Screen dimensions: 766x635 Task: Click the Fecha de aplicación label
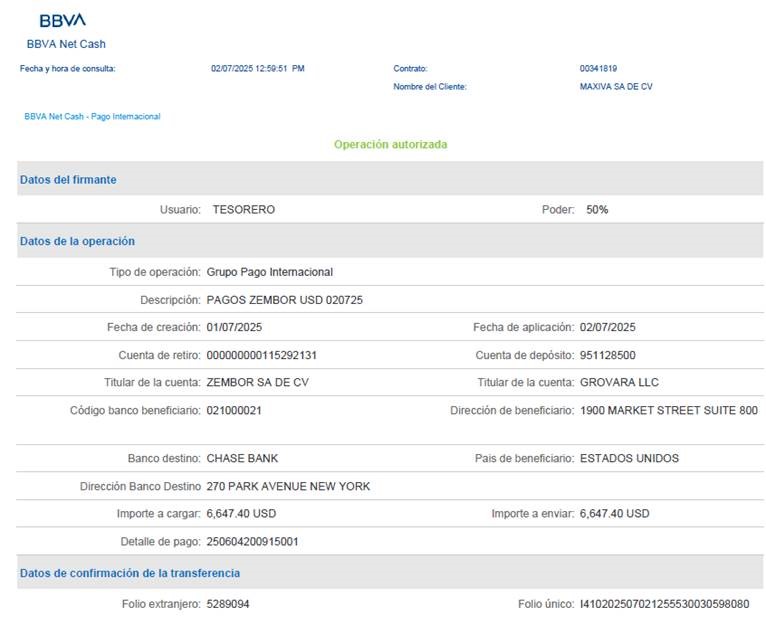coord(524,327)
